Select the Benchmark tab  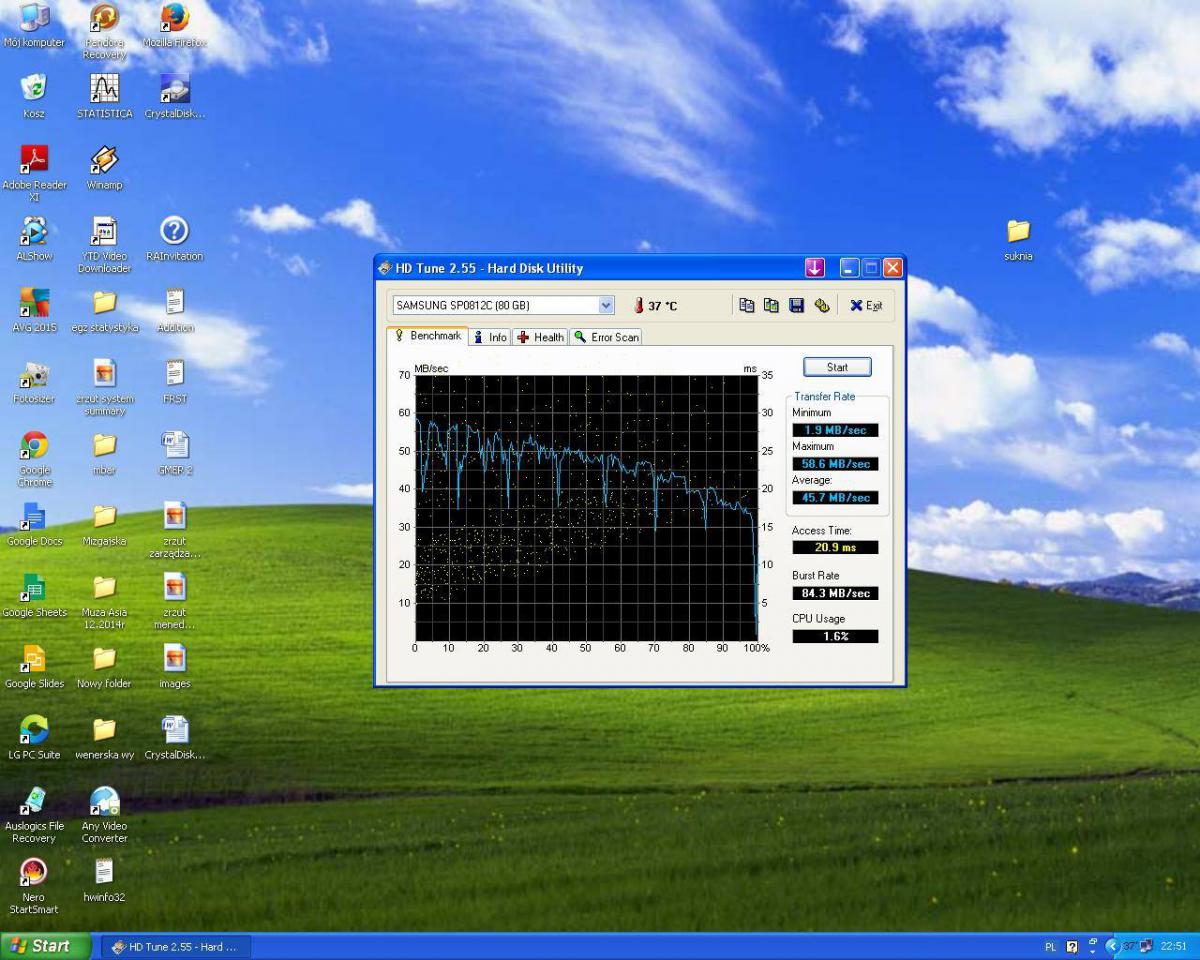[x=427, y=336]
